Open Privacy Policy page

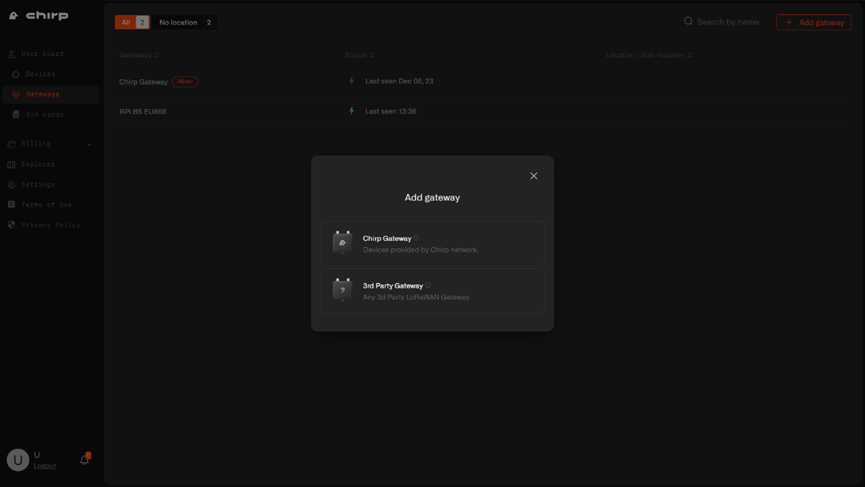tap(50, 225)
